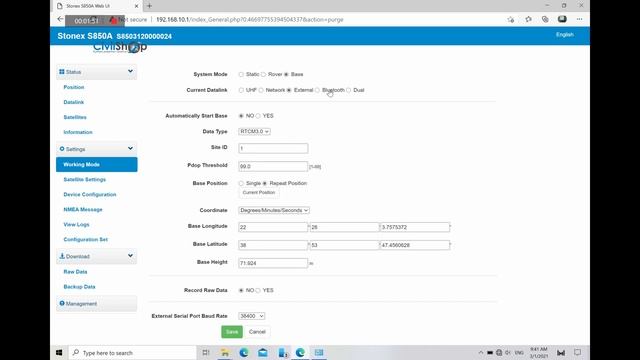Open the browser favorites list

point(528,19)
